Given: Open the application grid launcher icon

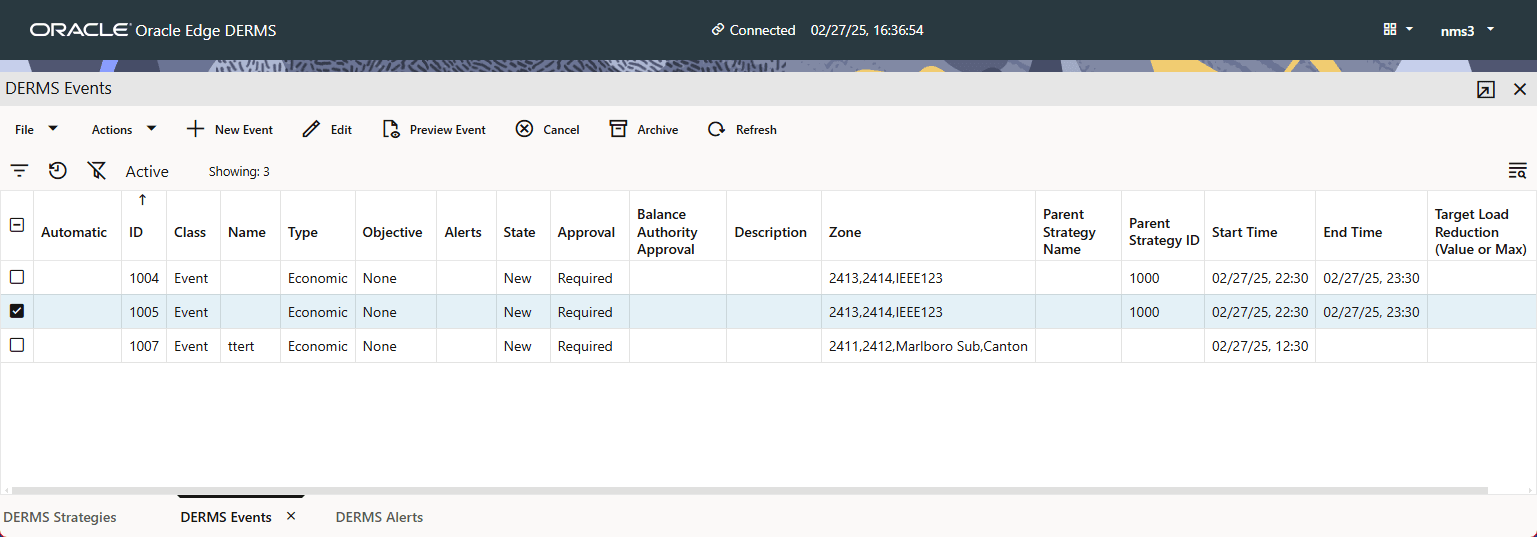Looking at the screenshot, I should pyautogui.click(x=1390, y=30).
